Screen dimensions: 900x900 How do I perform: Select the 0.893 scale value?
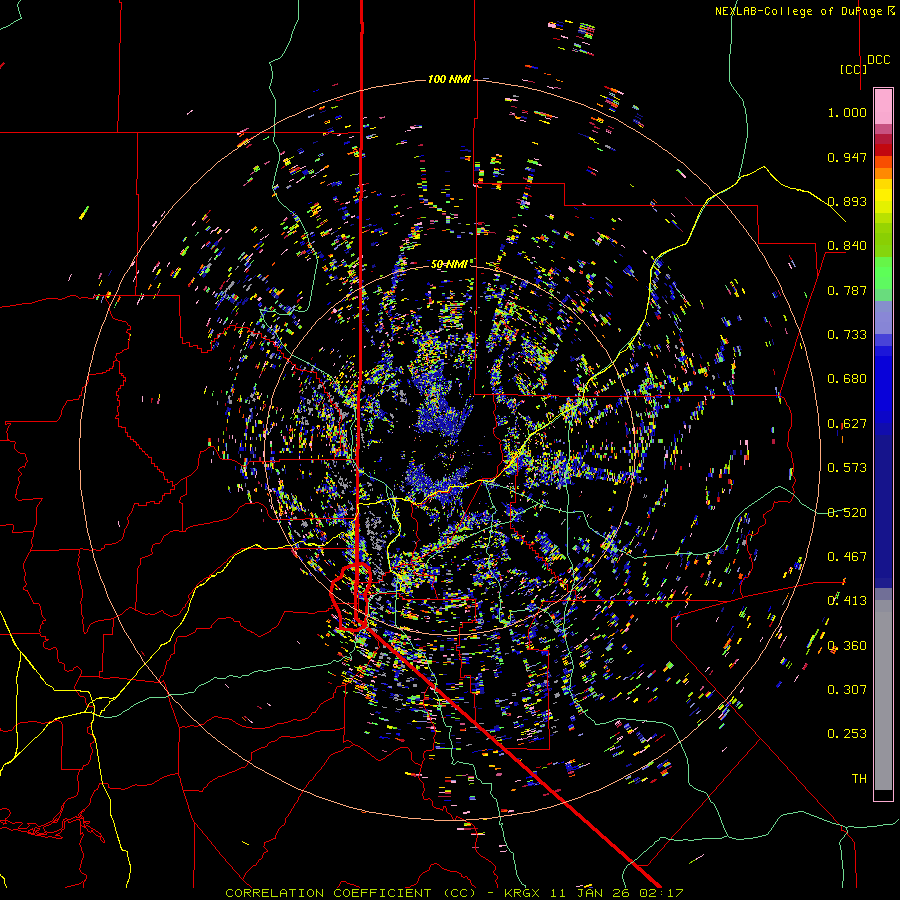[x=847, y=201]
